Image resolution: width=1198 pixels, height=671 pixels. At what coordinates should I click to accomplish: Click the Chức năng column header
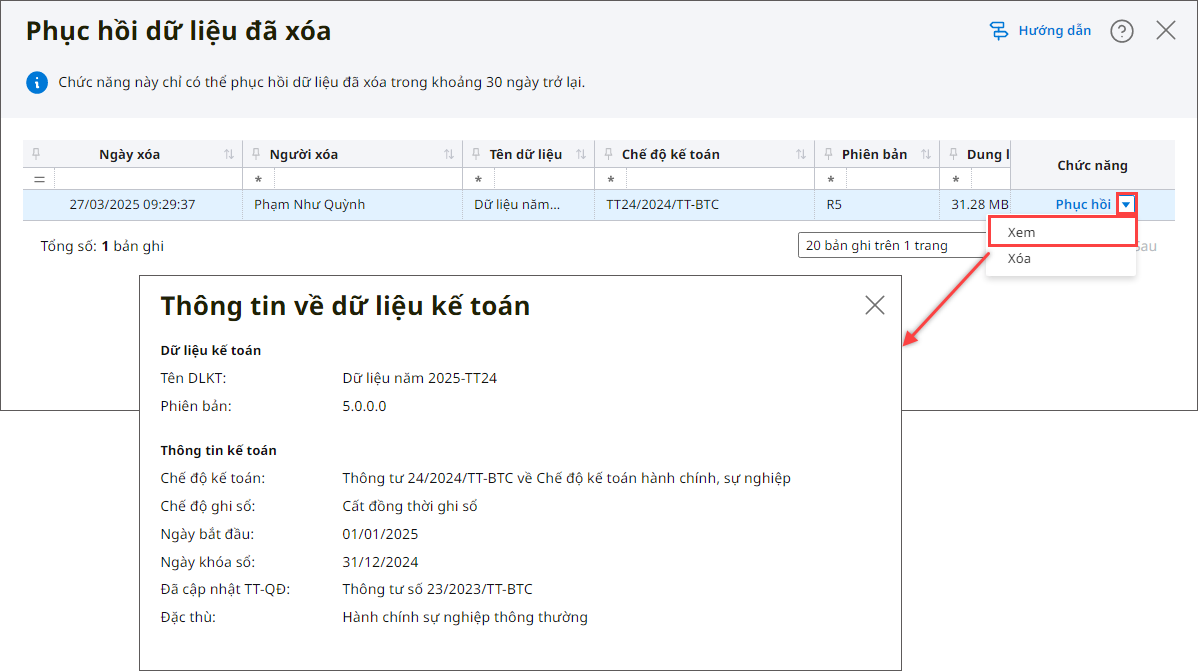pos(1092,165)
